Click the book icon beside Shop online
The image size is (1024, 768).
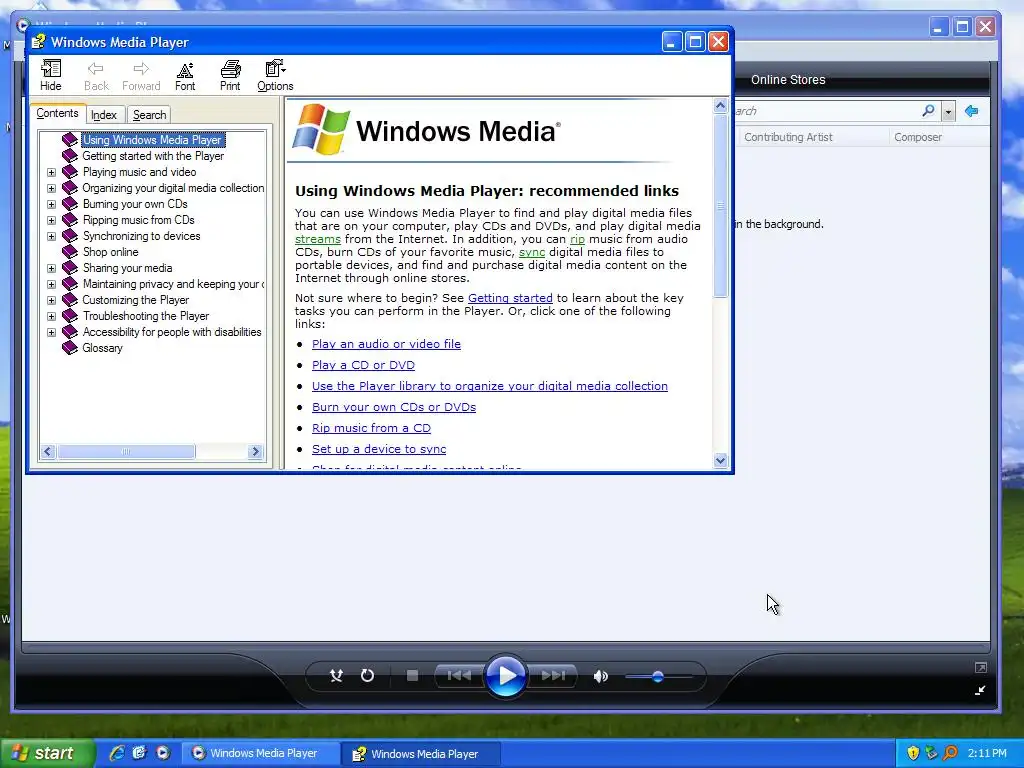click(69, 252)
